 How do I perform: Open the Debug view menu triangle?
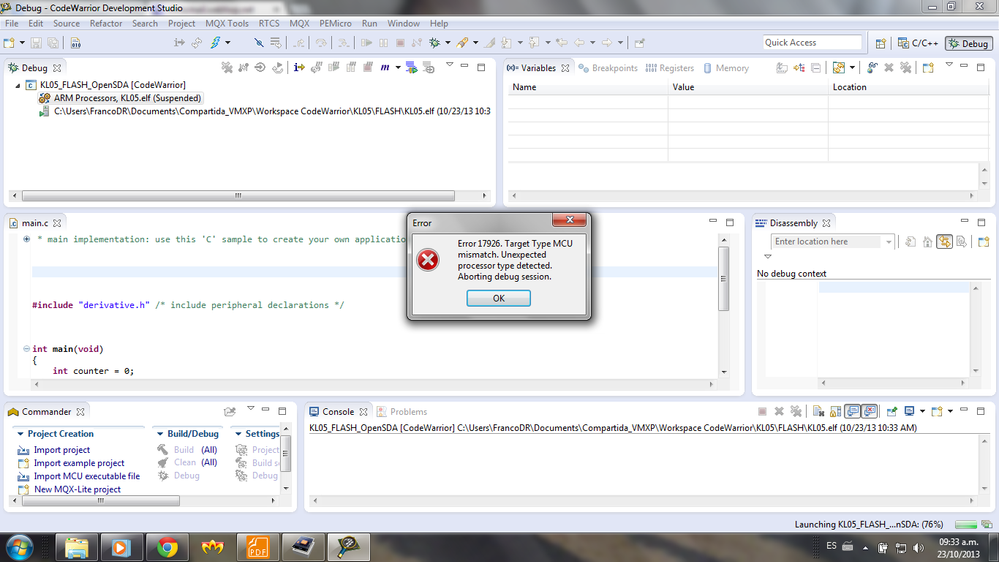coord(449,65)
